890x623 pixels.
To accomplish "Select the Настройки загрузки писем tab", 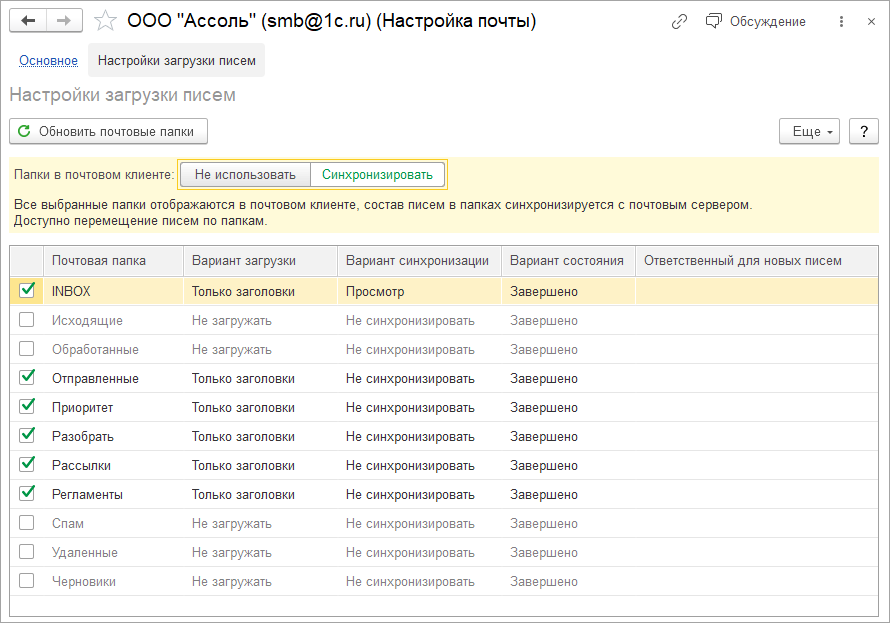I will pos(176,61).
